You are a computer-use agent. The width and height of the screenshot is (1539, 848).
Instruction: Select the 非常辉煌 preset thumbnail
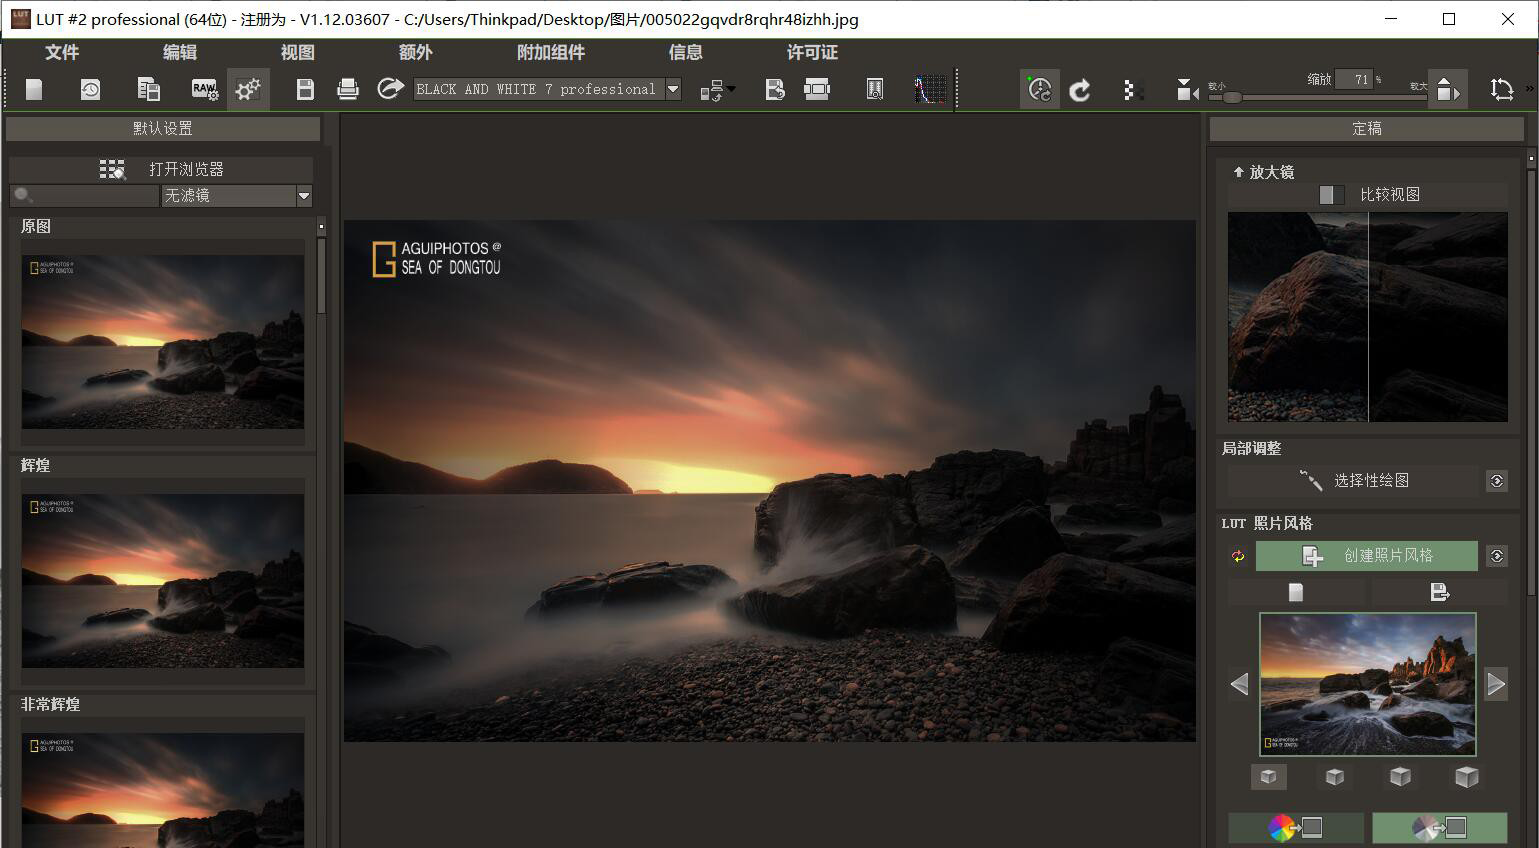pyautogui.click(x=163, y=790)
